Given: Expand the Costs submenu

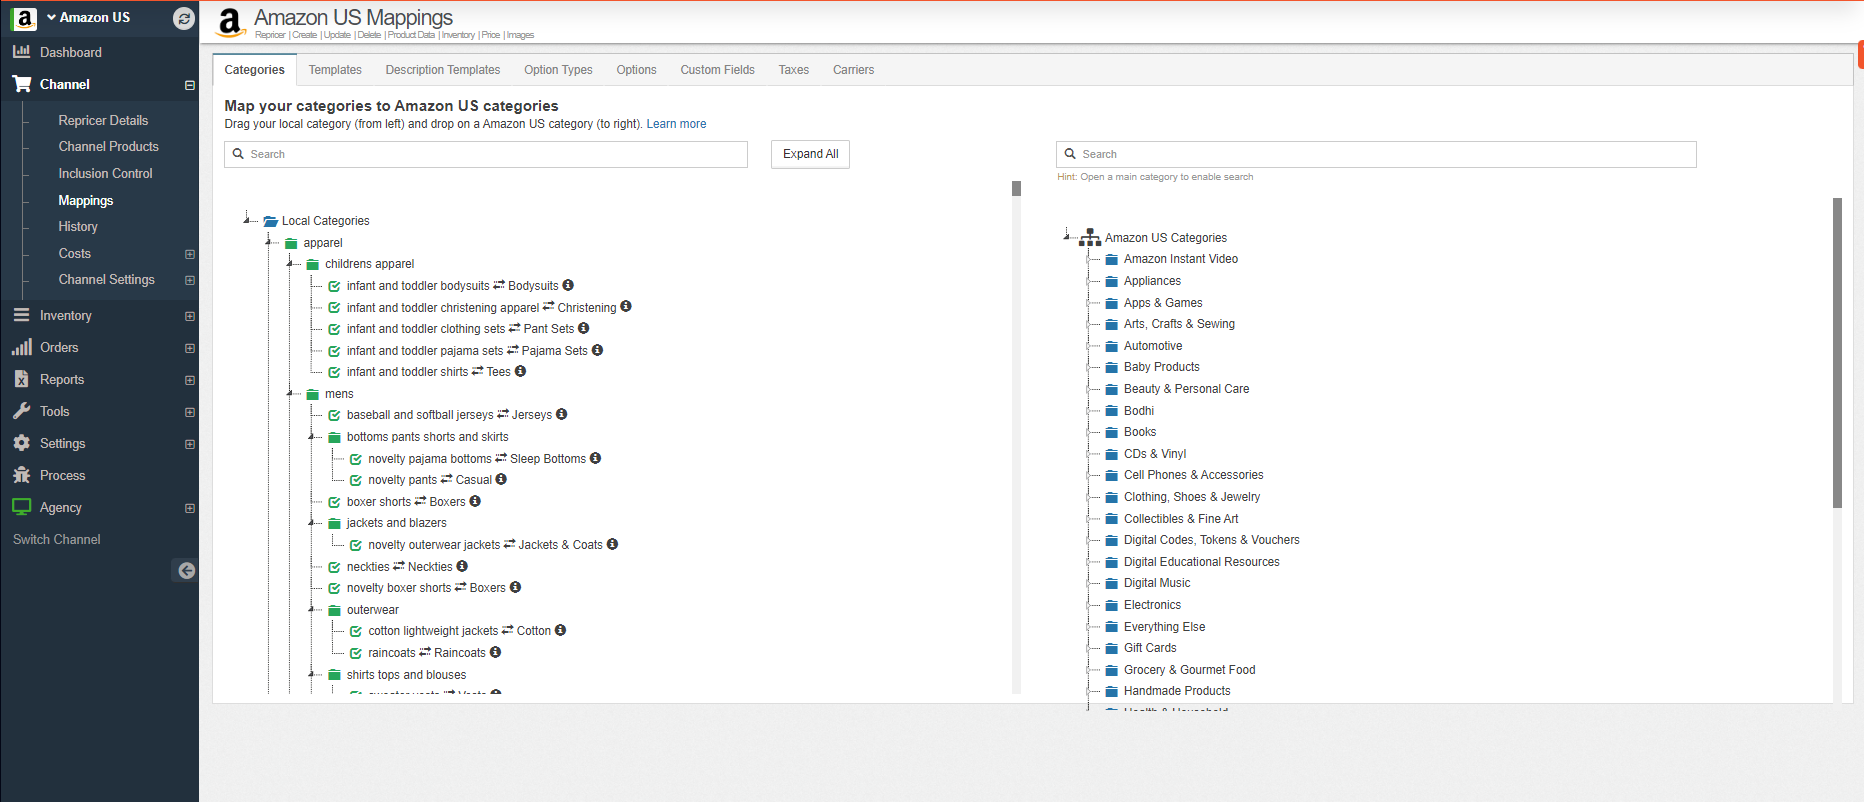Looking at the screenshot, I should [190, 254].
